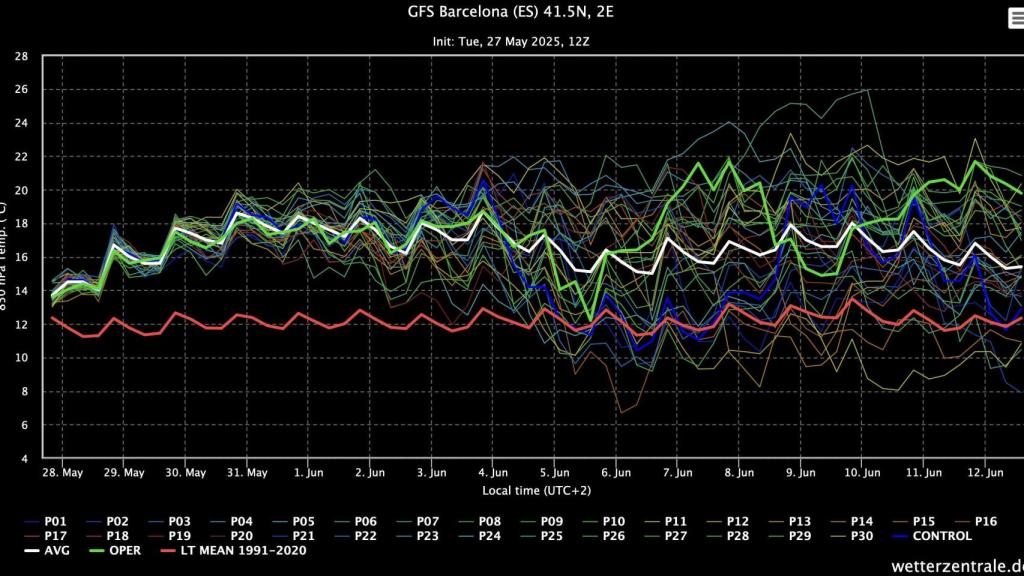The image size is (1024, 576).
Task: Select the GFS Barcelona chart title
Action: pyautogui.click(x=512, y=14)
